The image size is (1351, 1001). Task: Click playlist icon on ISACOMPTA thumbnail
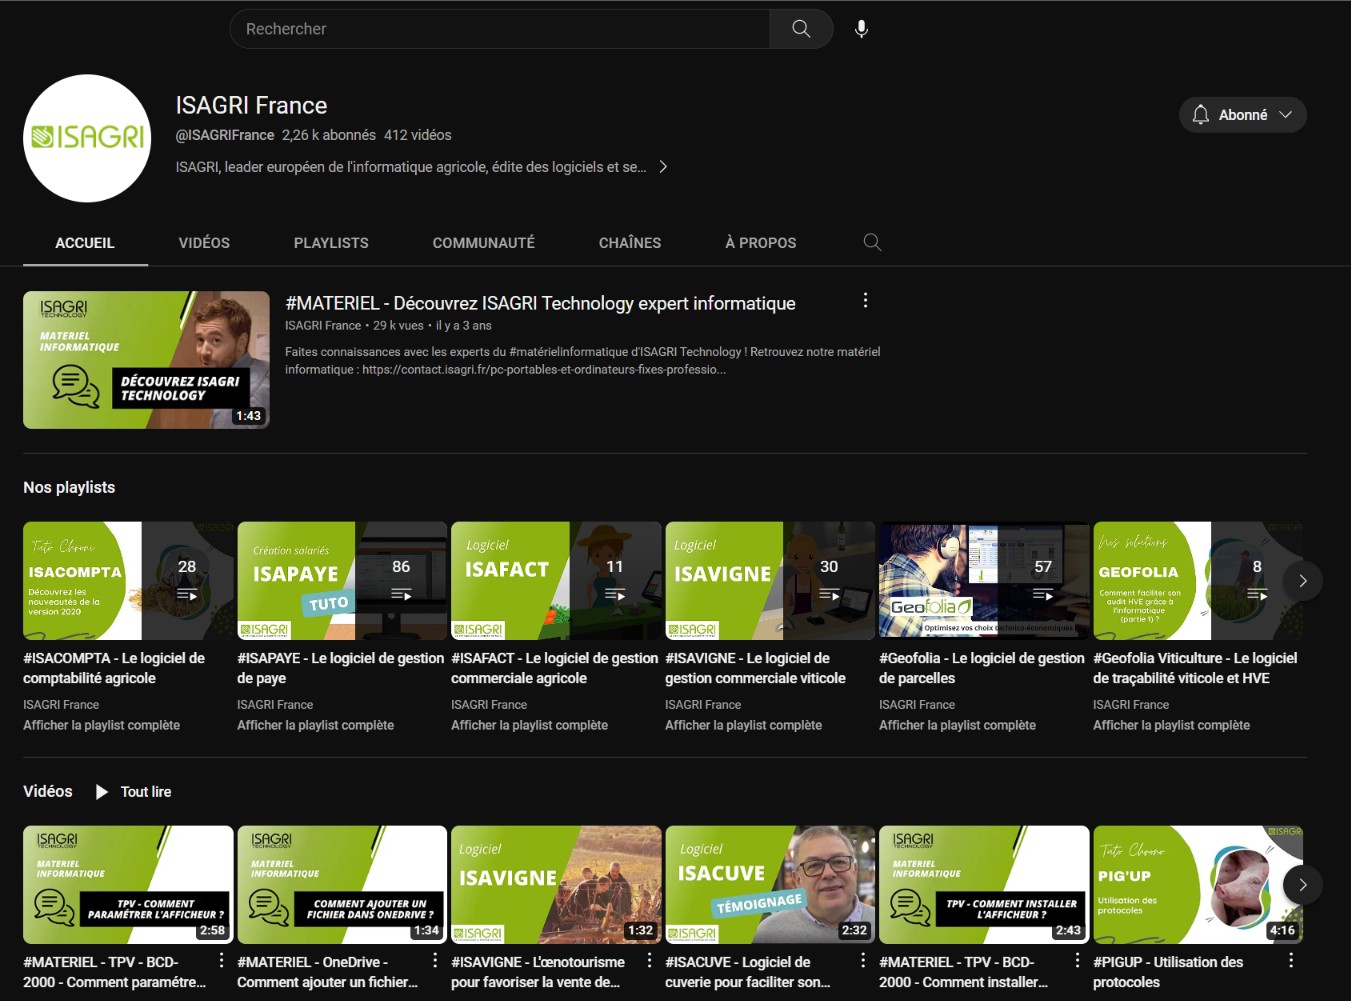pyautogui.click(x=187, y=595)
